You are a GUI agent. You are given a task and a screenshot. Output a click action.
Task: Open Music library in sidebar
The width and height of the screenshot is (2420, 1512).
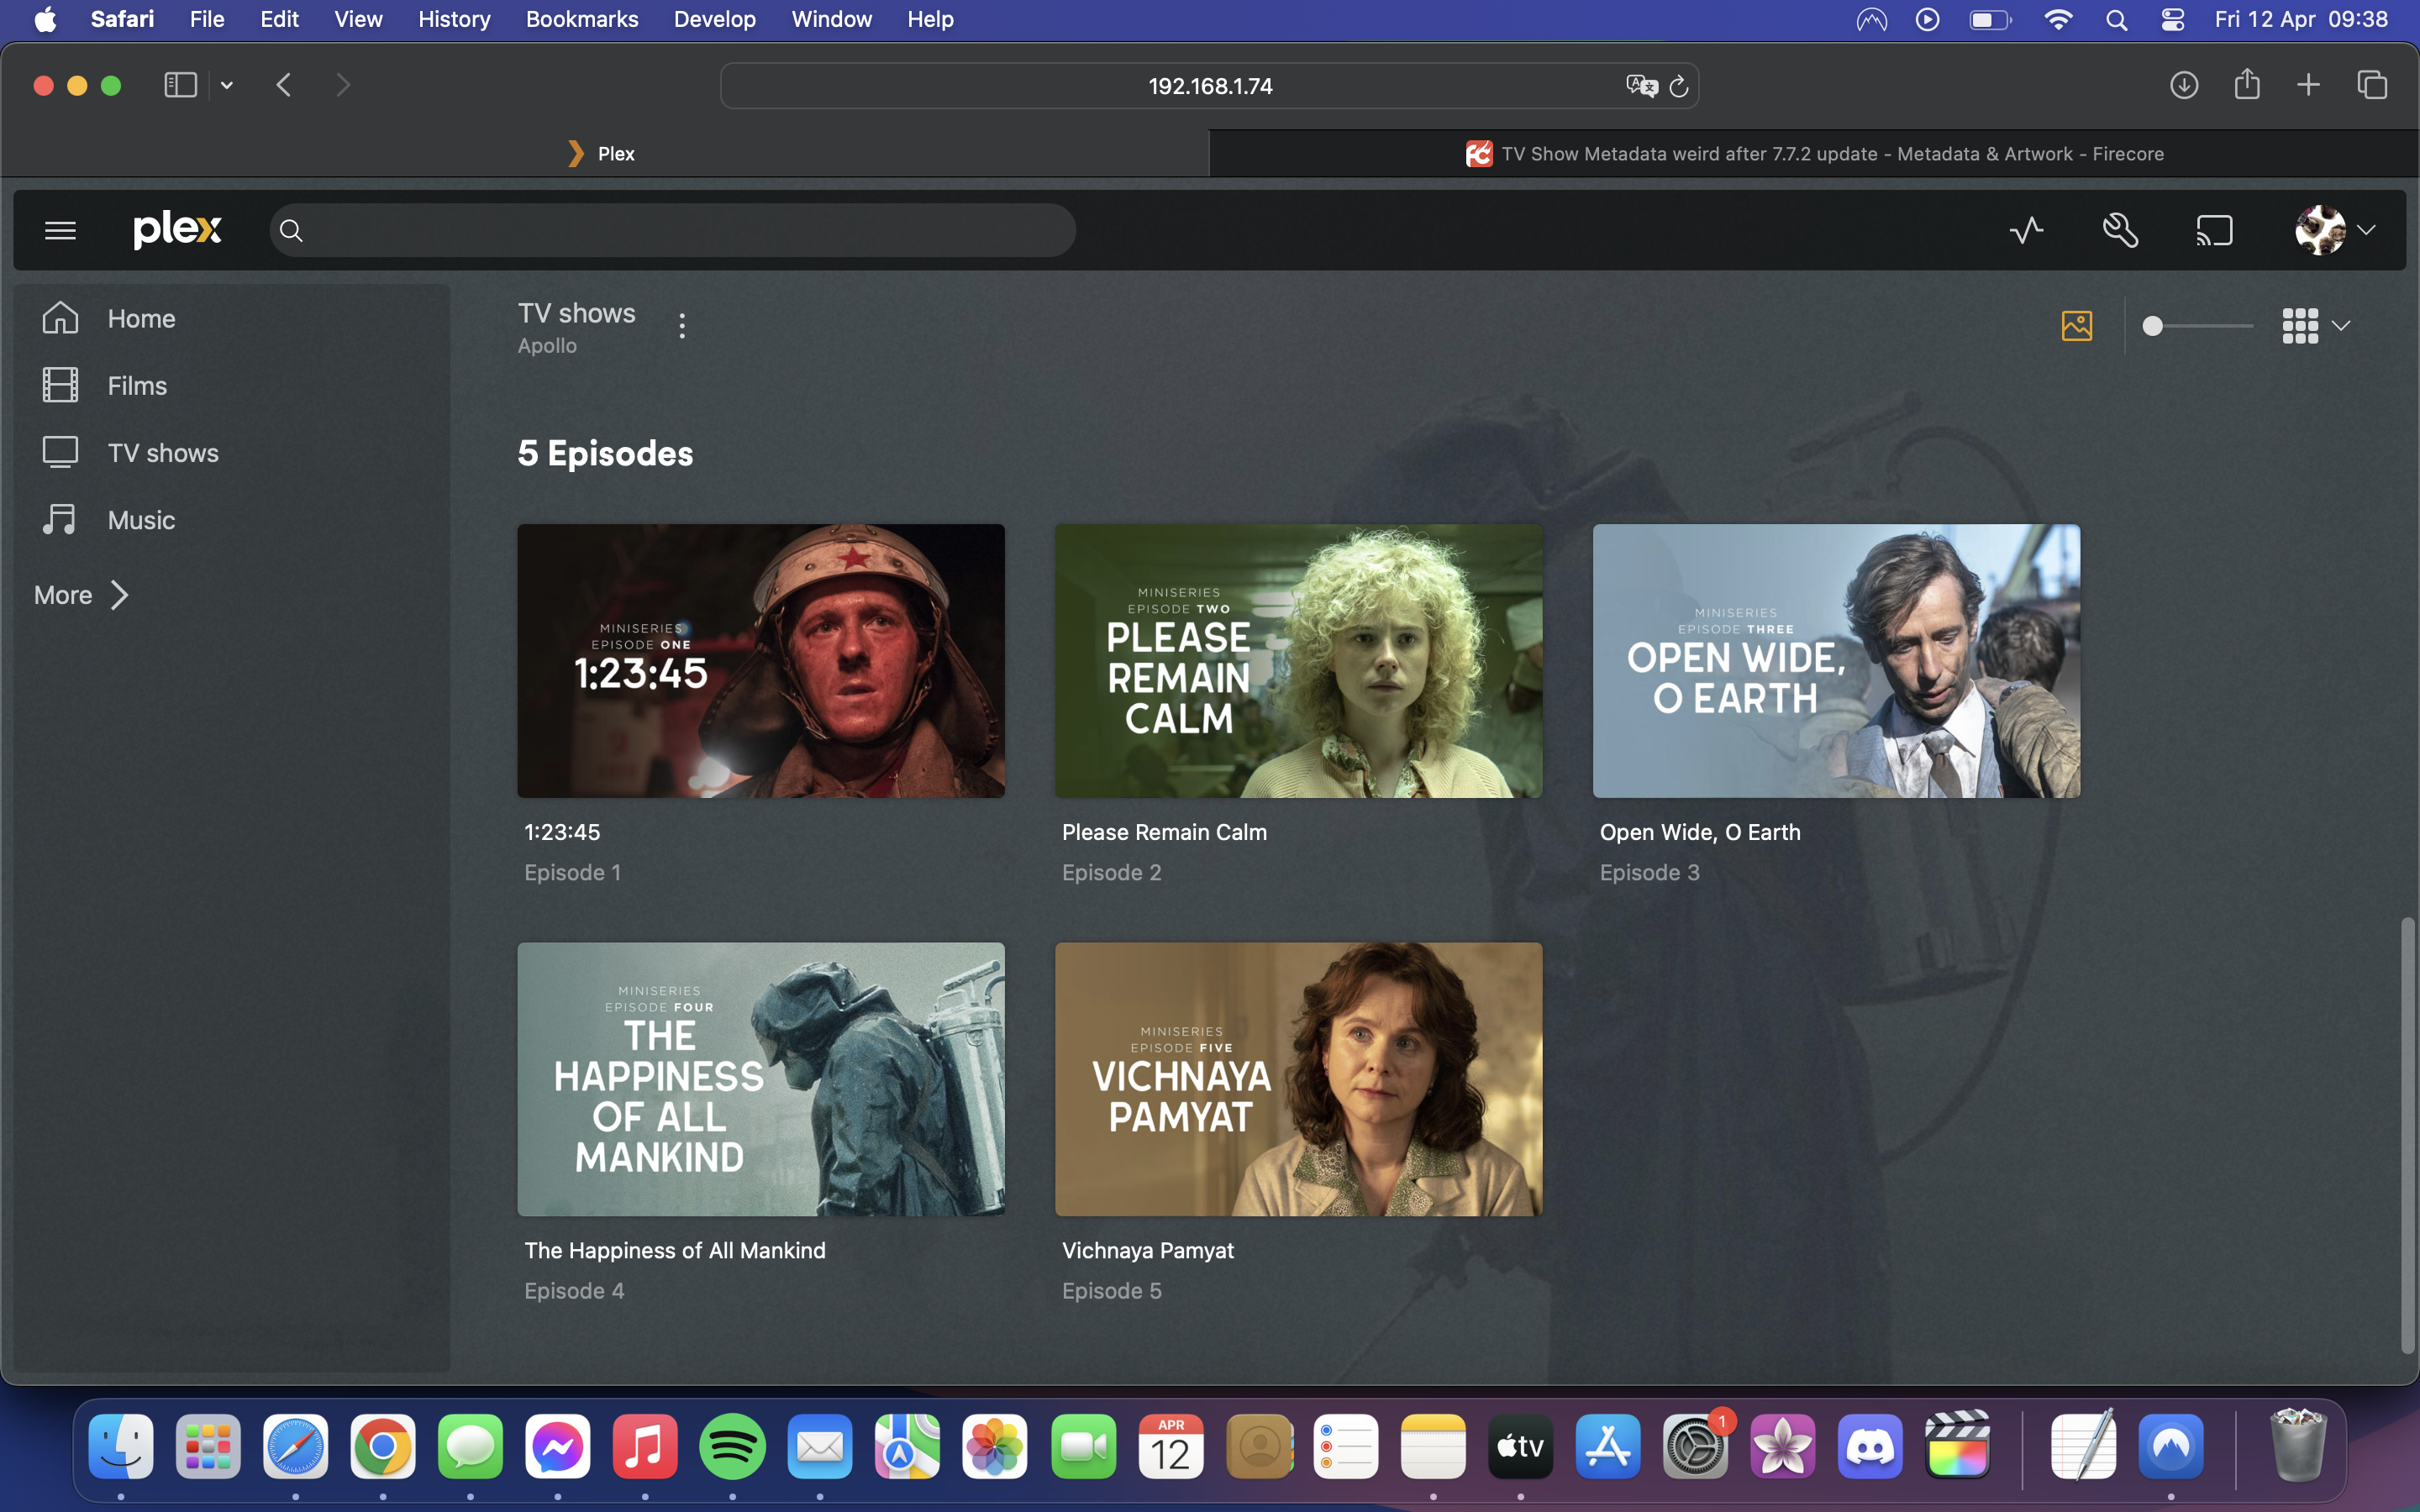pos(141,520)
